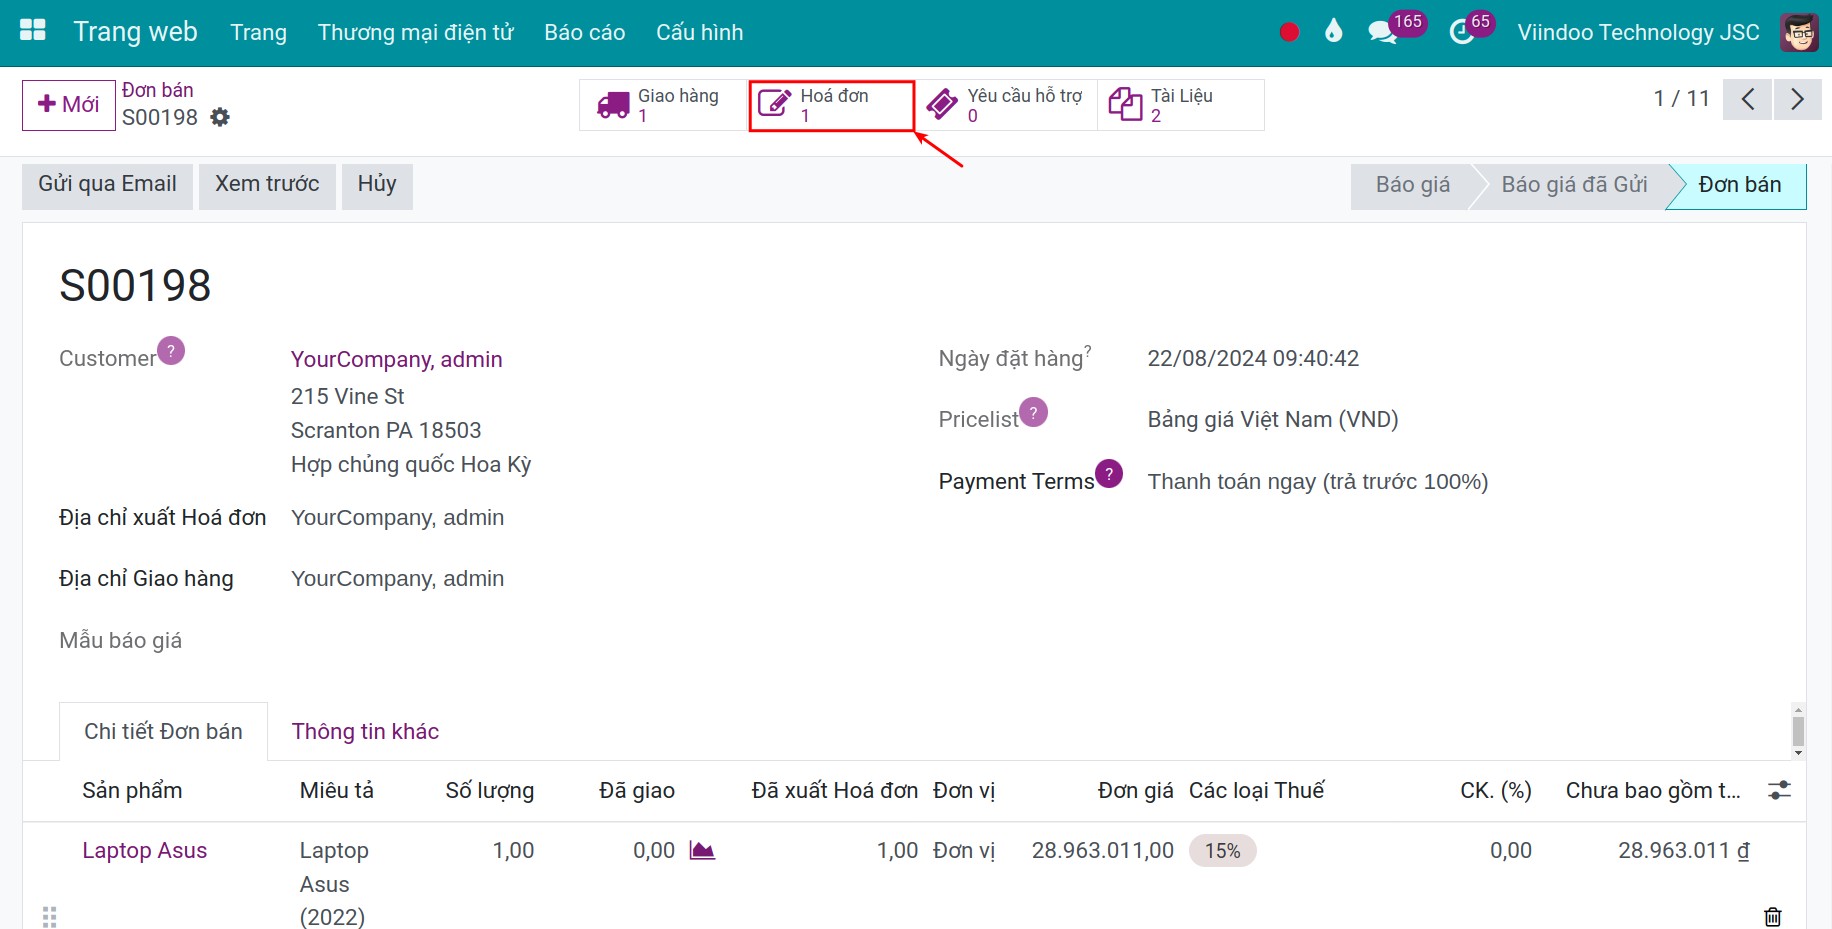
Task: Open Cấu hình menu
Action: [x=700, y=32]
